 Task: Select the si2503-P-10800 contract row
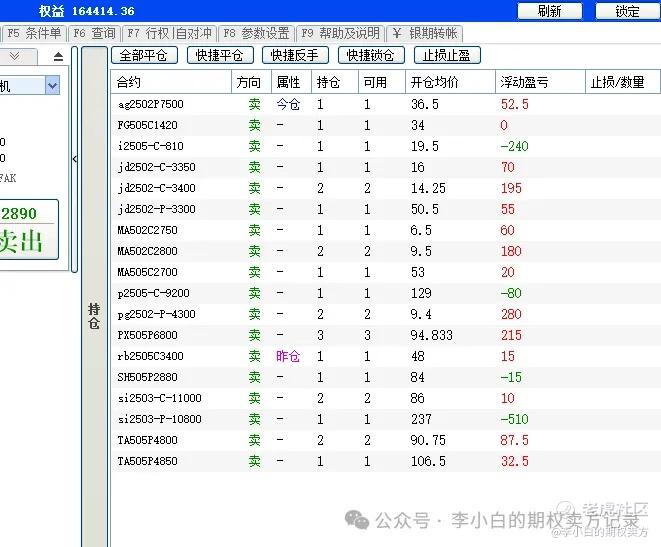(x=385, y=419)
